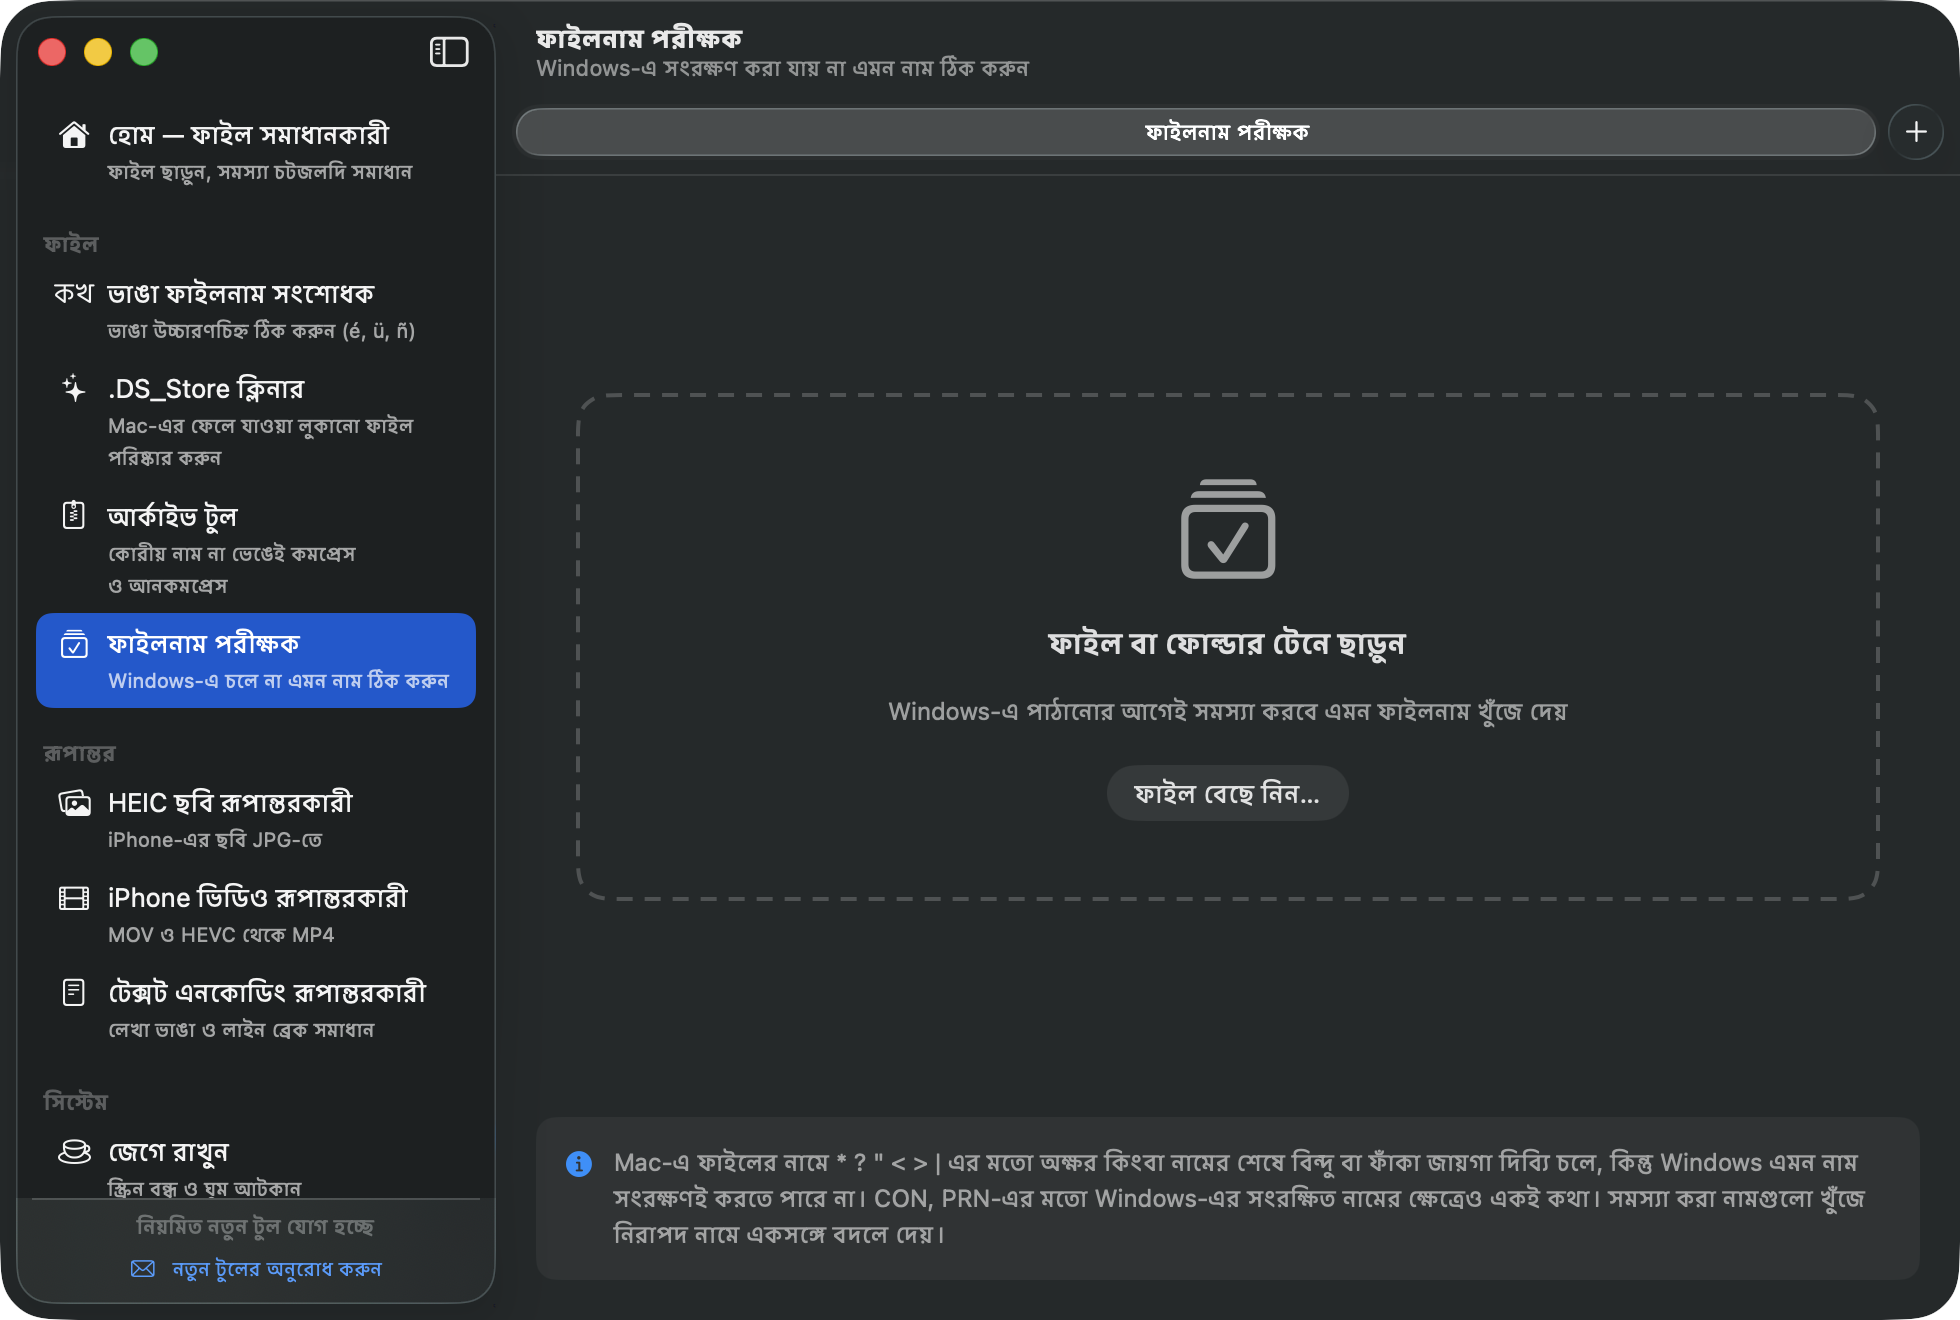Switch to the ফাইলনাম পরীক্ষক tab
The image size is (1960, 1320).
click(x=1195, y=132)
